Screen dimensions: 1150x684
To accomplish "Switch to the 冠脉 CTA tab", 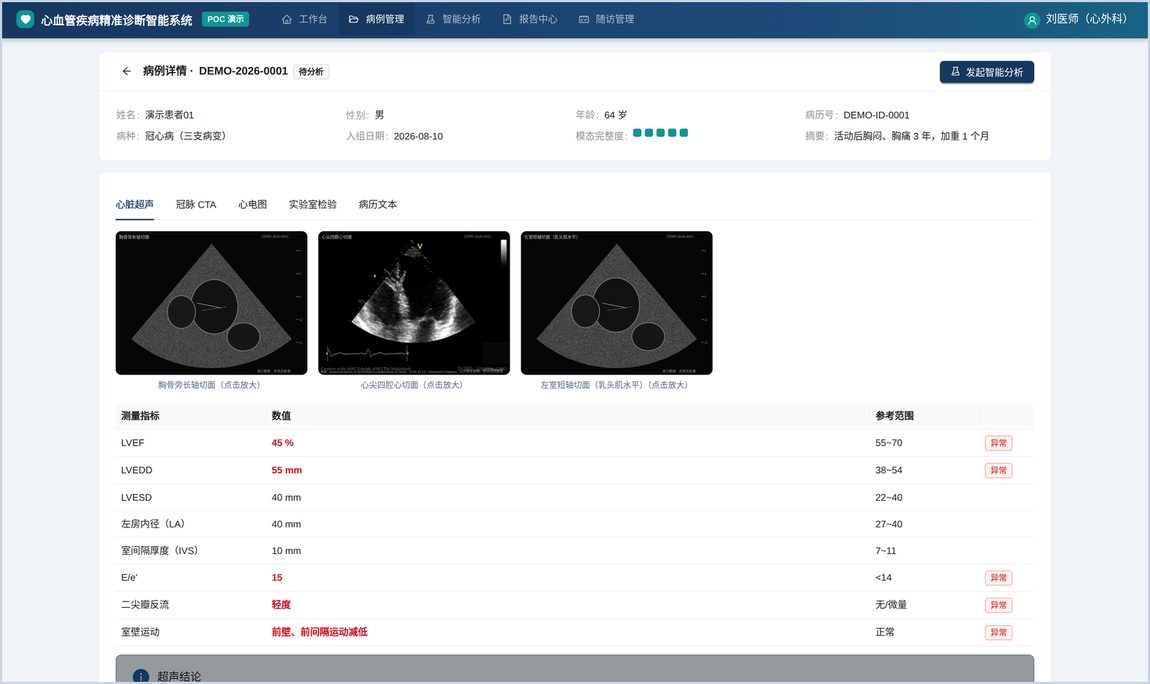I will [x=196, y=205].
